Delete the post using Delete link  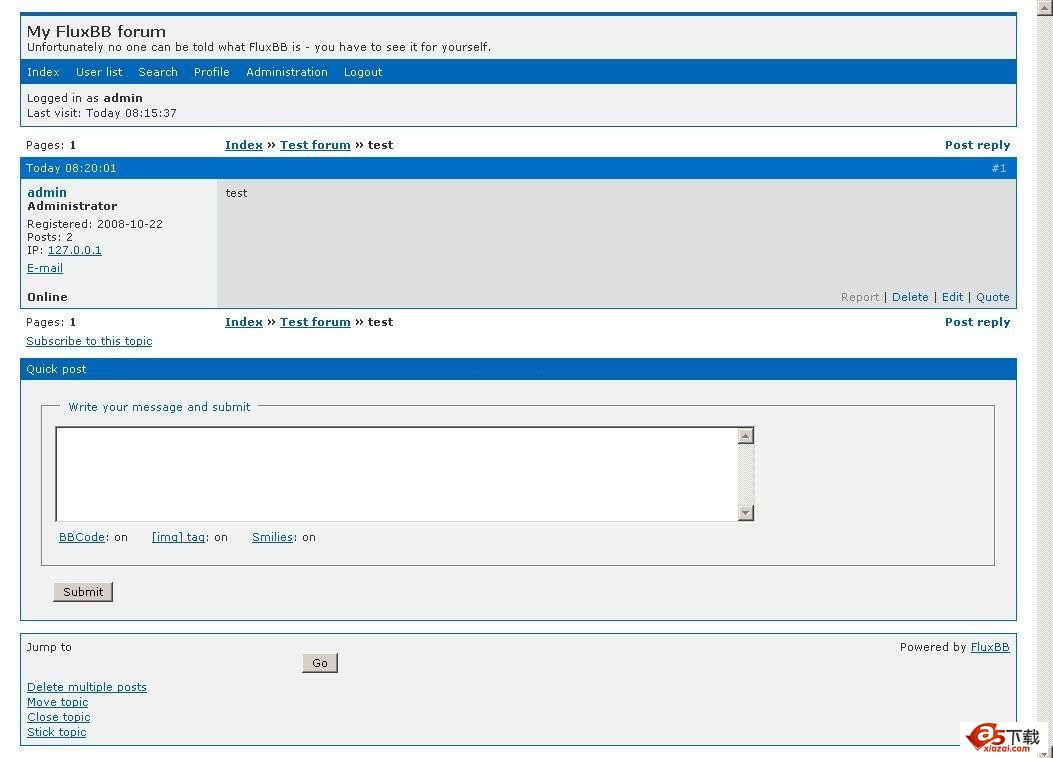[x=910, y=297]
